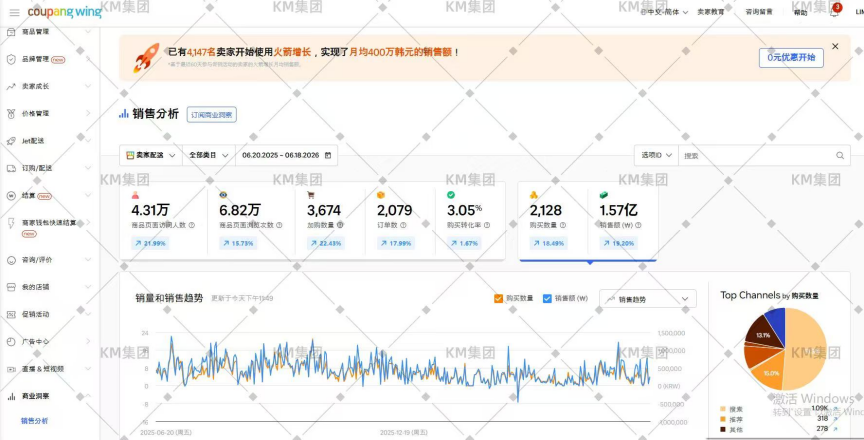The image size is (864, 440).
Task: Click the date range 06.20.2025 - 06.18.2026 field
Action: [x=287, y=155]
